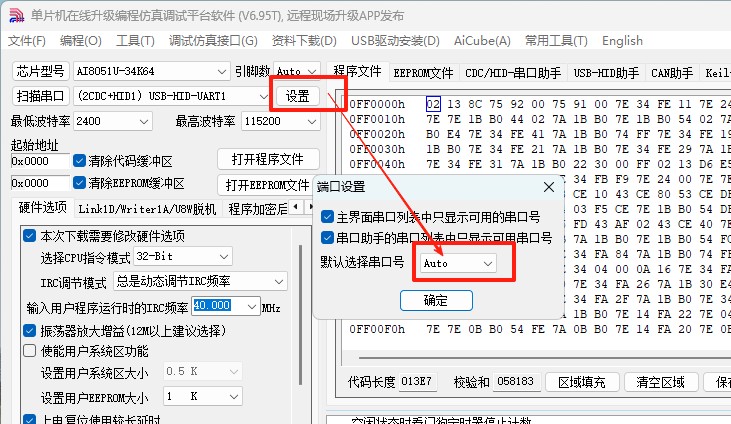This screenshot has height=424, width=731.
Task: Click the 清空区域 button
Action: (x=661, y=382)
